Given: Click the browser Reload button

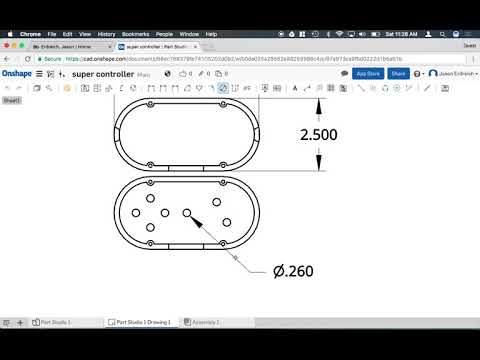Looking at the screenshot, I should click(28, 59).
